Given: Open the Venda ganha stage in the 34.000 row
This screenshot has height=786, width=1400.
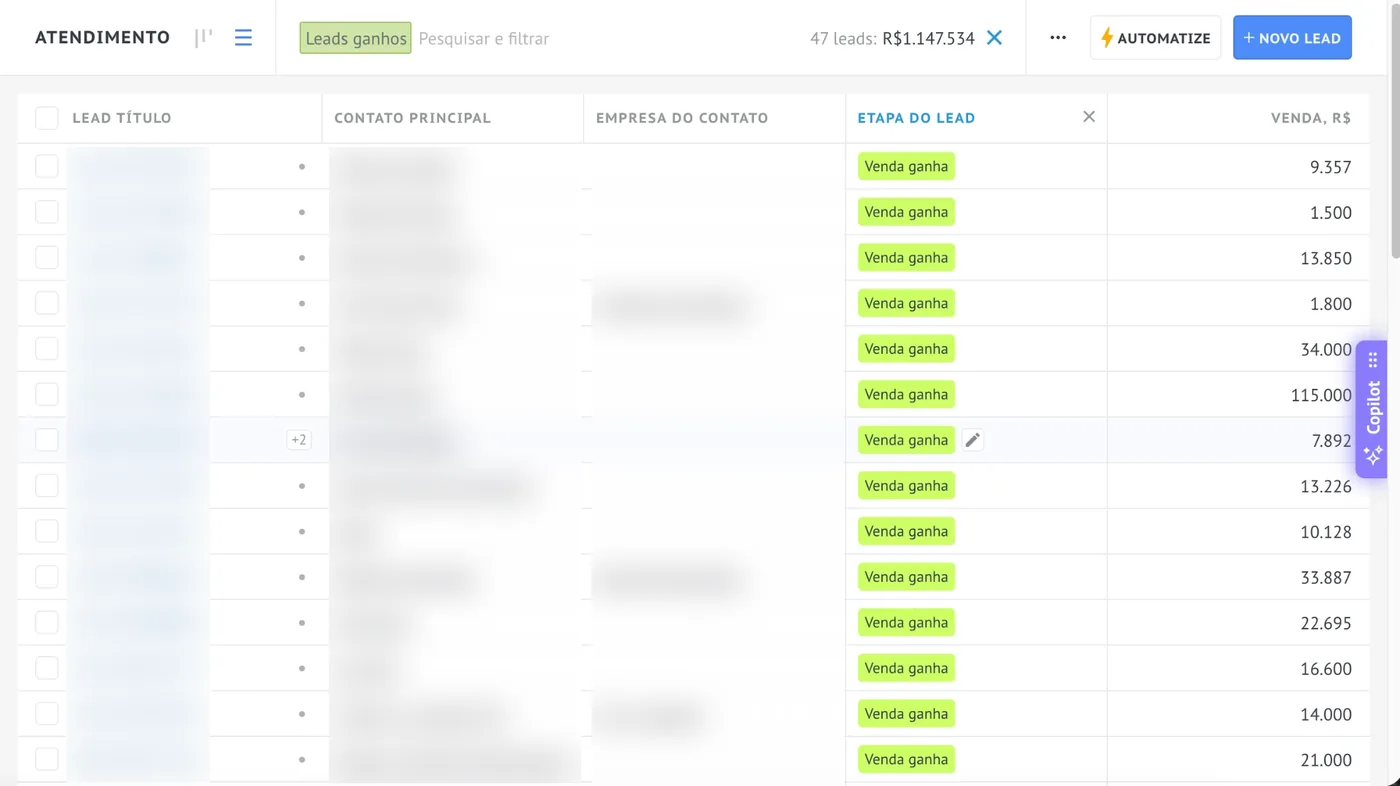Looking at the screenshot, I should click(x=906, y=349).
